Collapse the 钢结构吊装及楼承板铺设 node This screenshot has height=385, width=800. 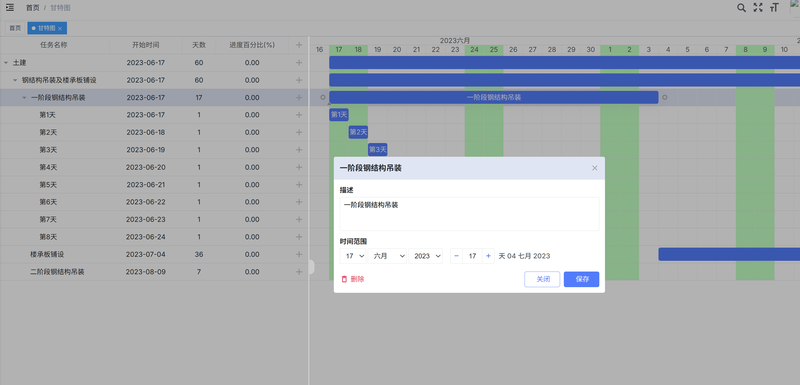pyautogui.click(x=15, y=80)
